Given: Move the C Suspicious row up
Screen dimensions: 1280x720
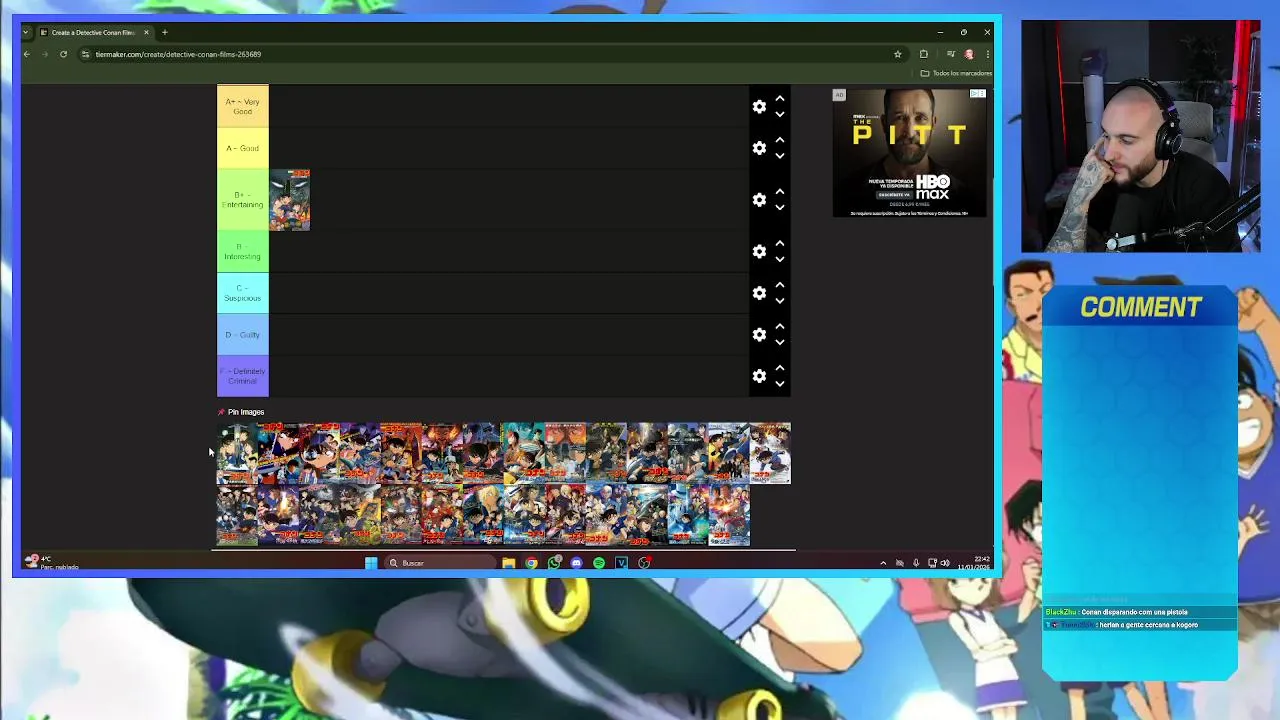Looking at the screenshot, I should 780,285.
